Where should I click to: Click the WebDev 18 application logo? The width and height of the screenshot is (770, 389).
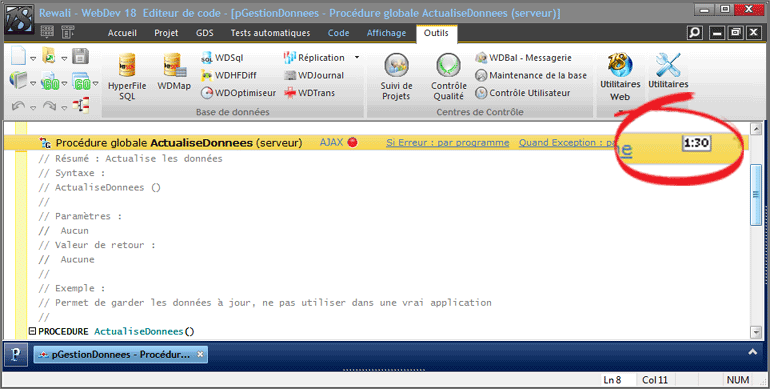(20, 20)
